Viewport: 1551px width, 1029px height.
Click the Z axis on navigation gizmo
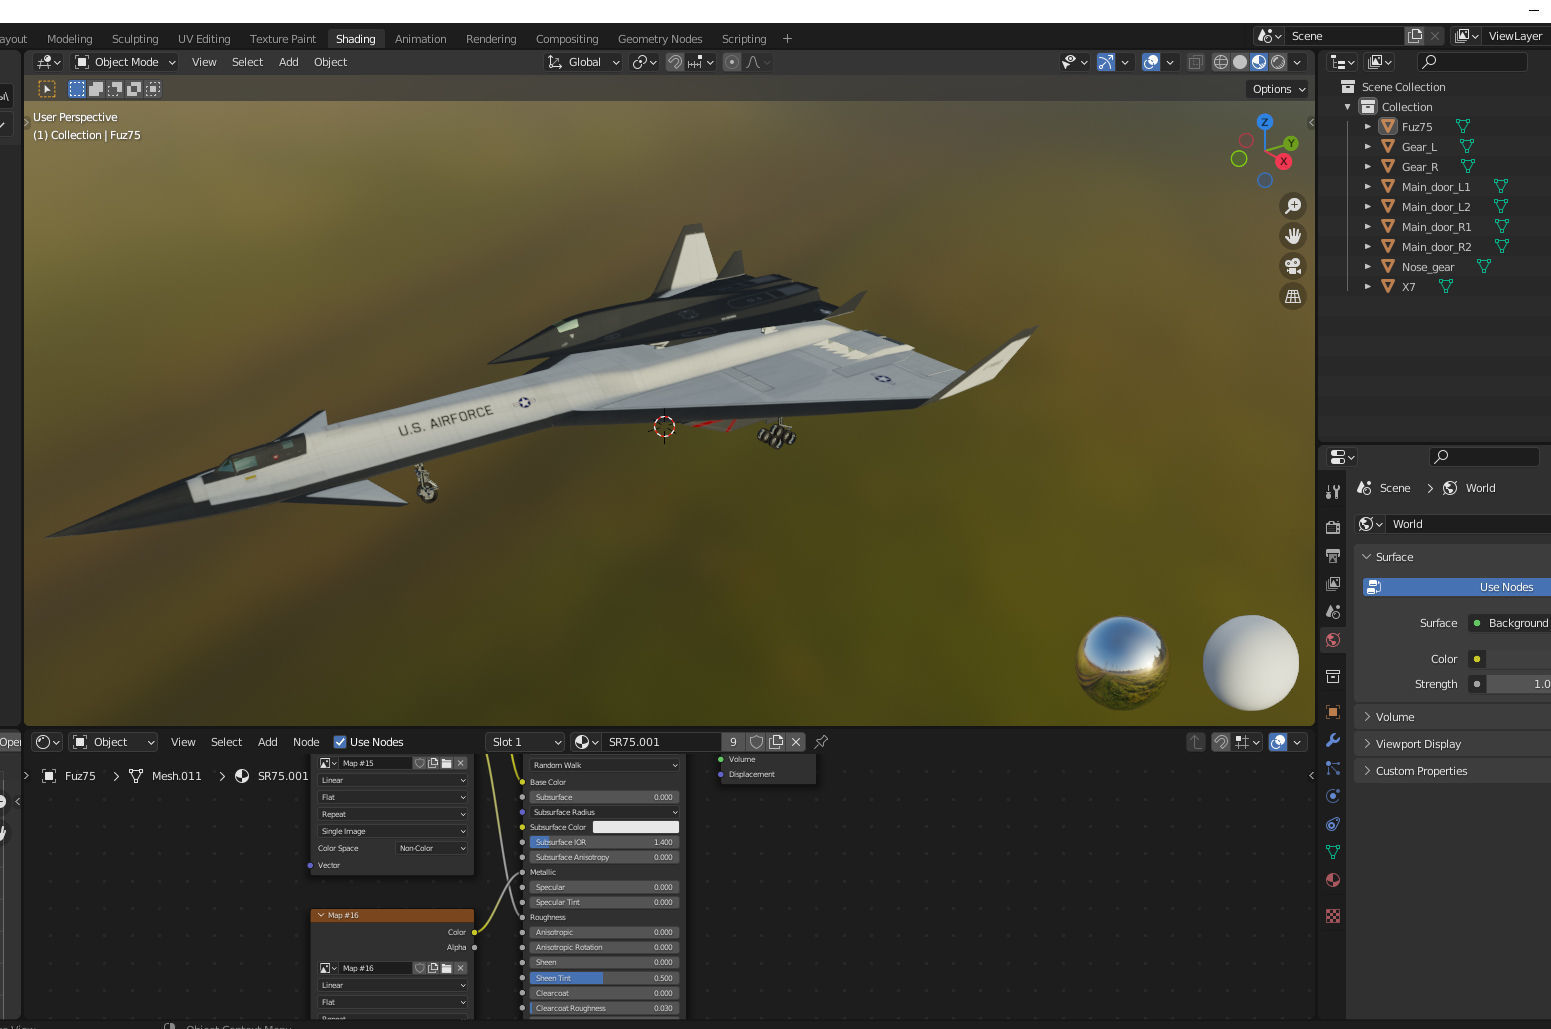[1265, 122]
